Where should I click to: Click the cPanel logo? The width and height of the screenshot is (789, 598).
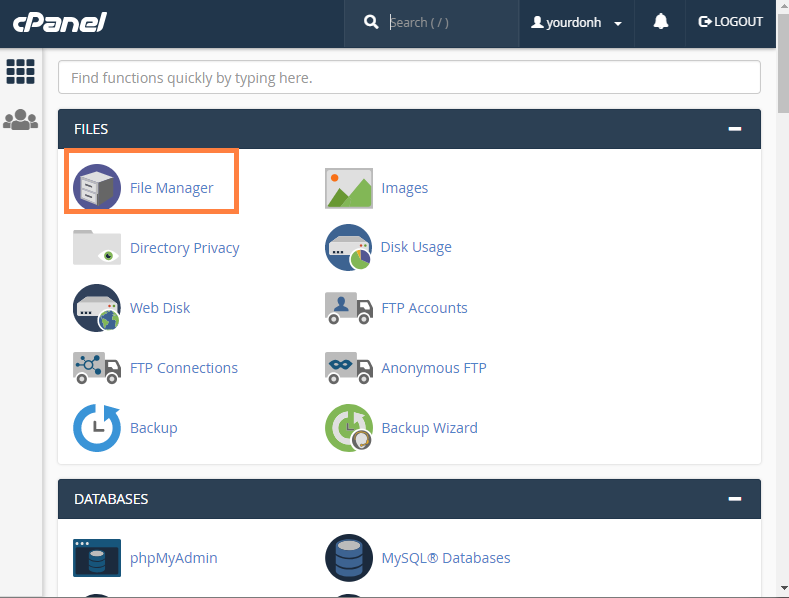coord(60,22)
